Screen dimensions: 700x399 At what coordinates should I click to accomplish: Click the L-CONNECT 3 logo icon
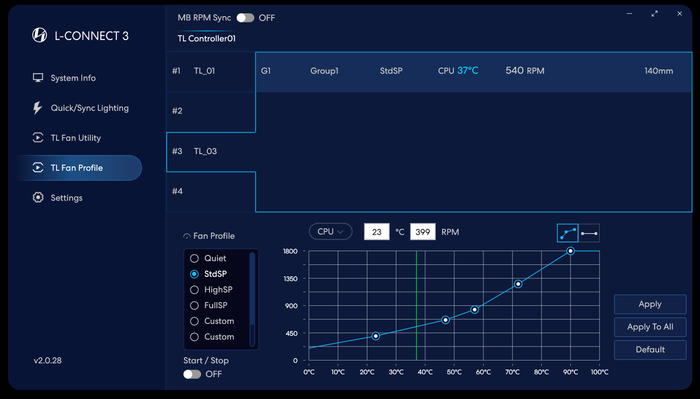[39, 35]
